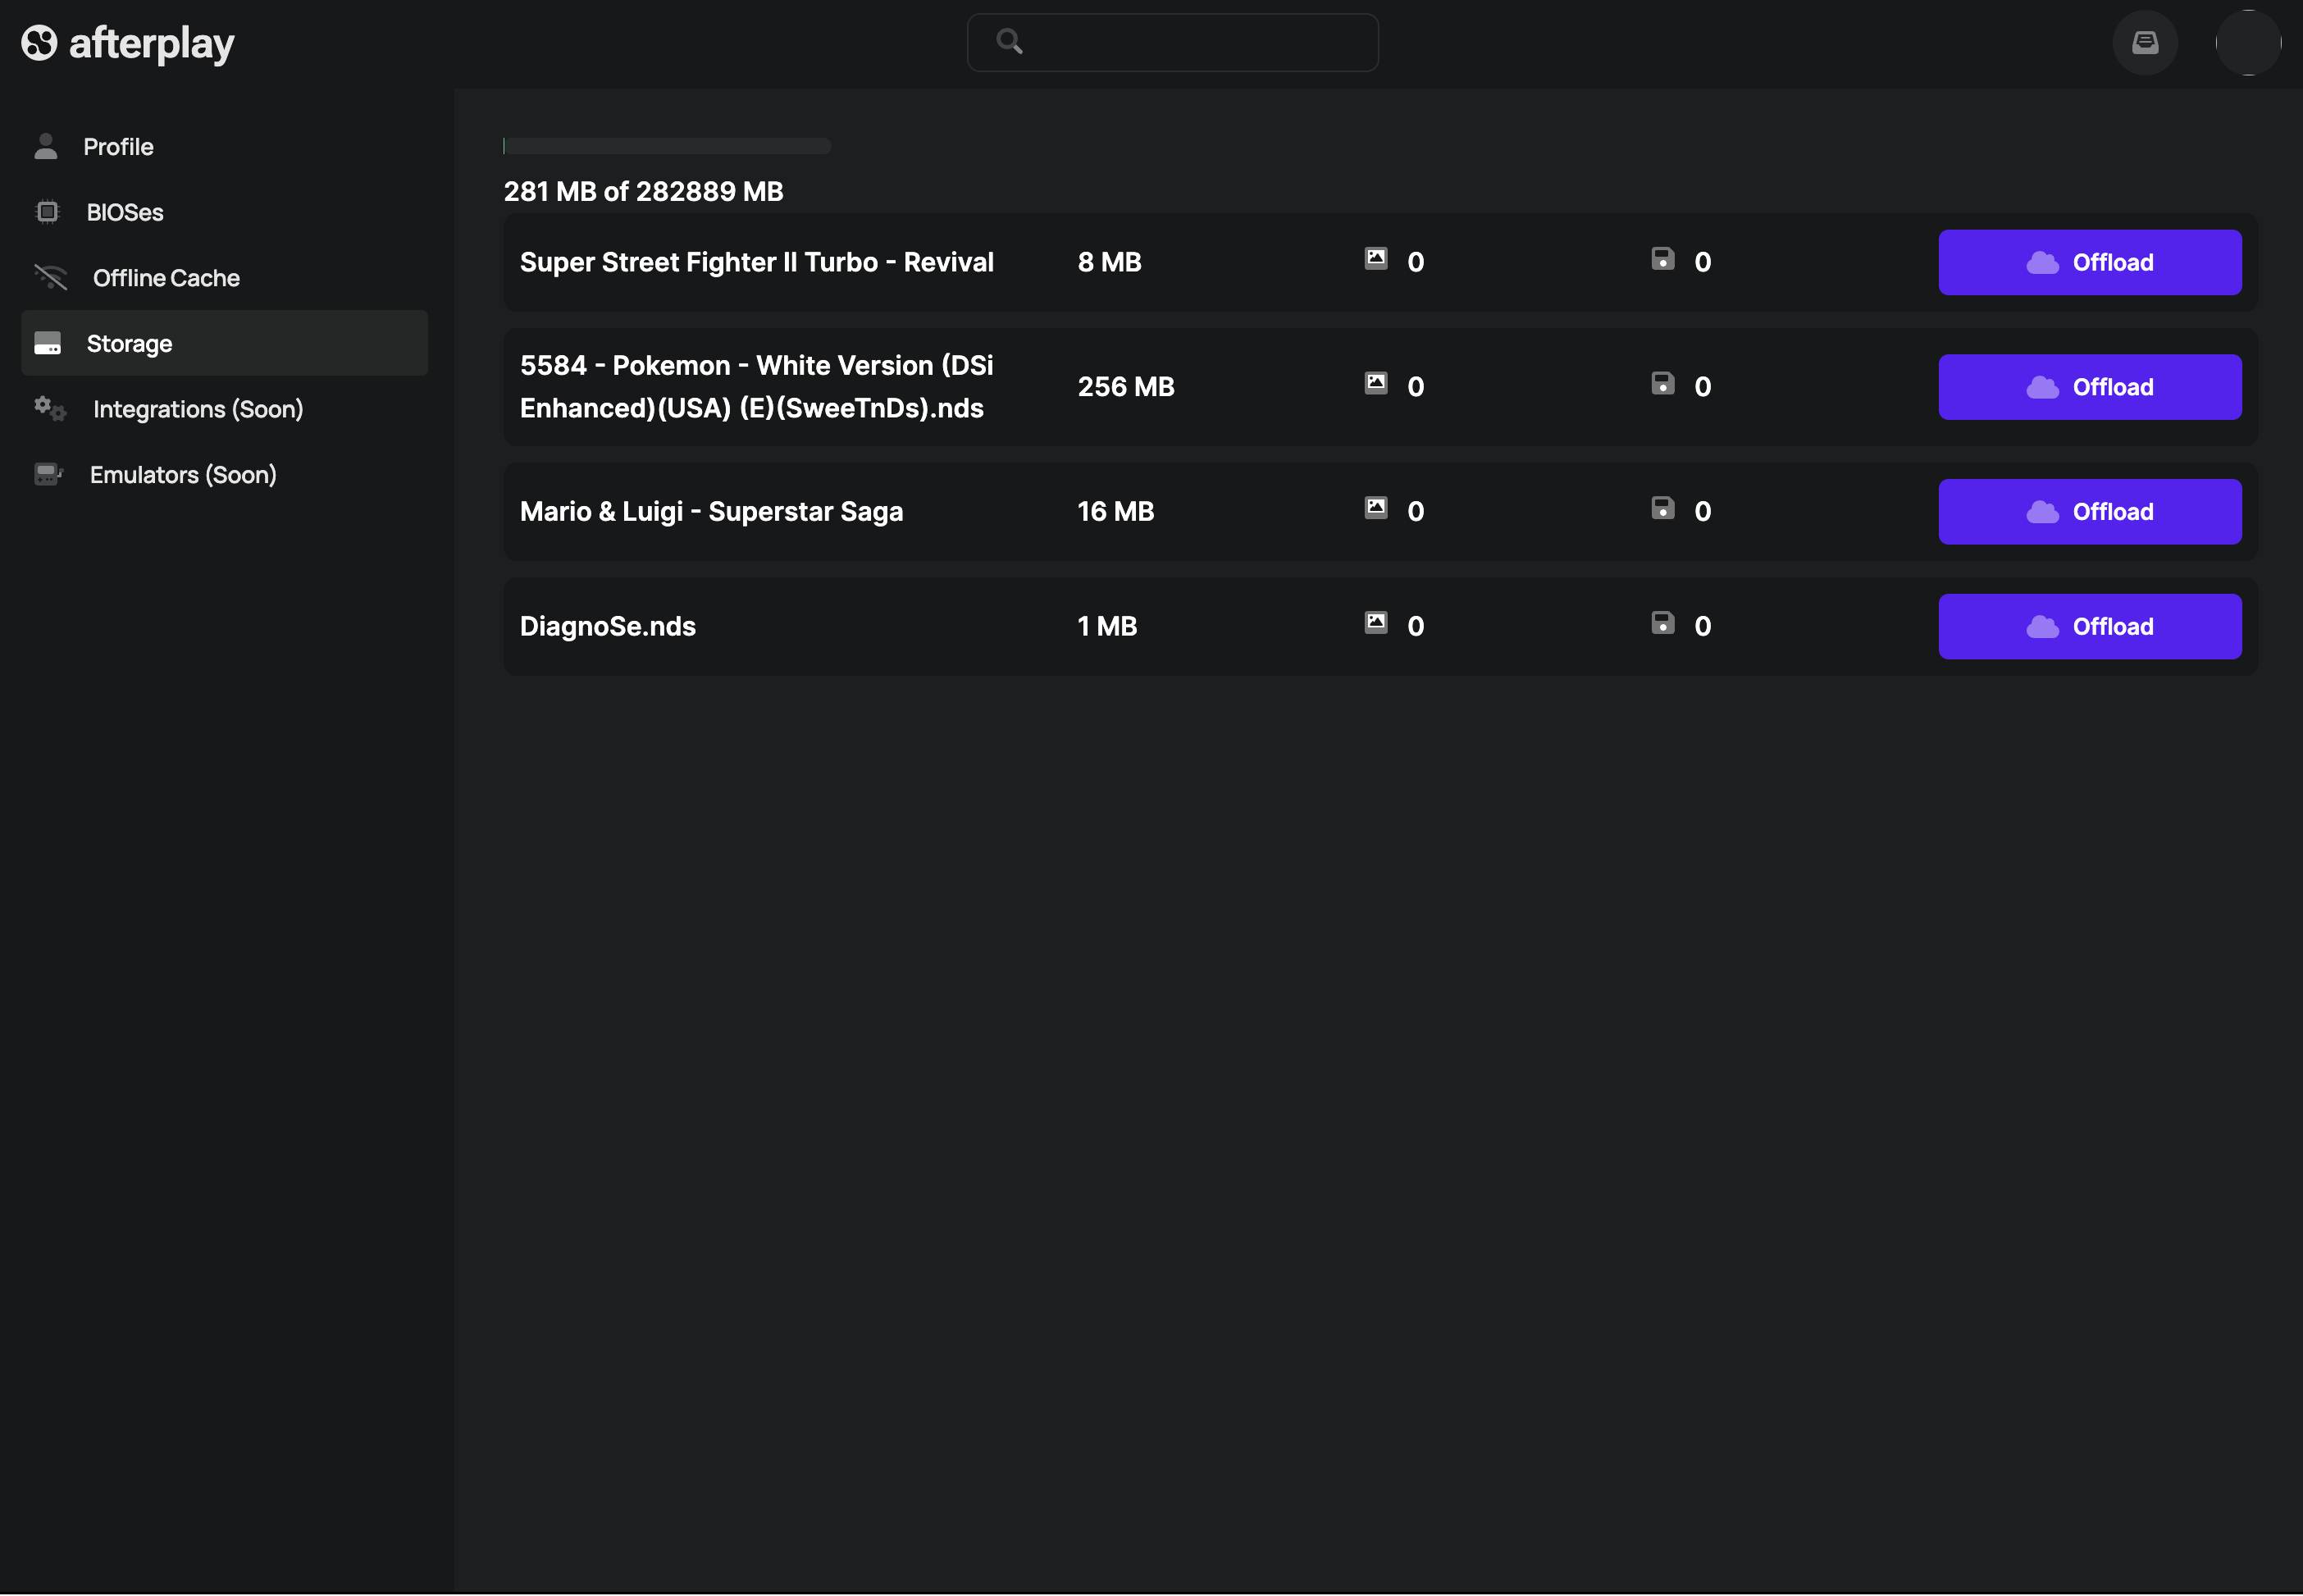Open the user avatar in top right
The width and height of the screenshot is (2303, 1596).
pos(2247,43)
